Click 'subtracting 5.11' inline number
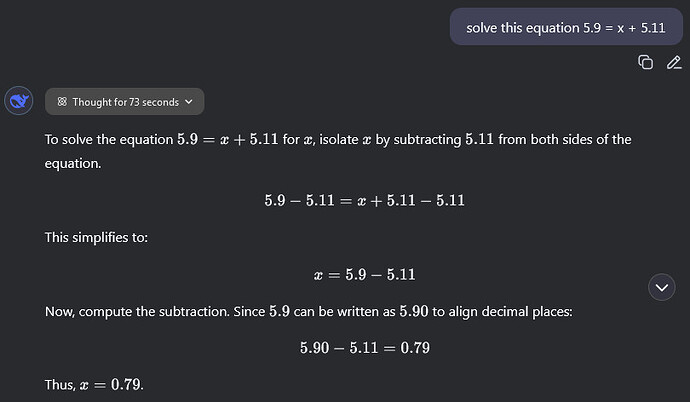 pyautogui.click(x=485, y=139)
